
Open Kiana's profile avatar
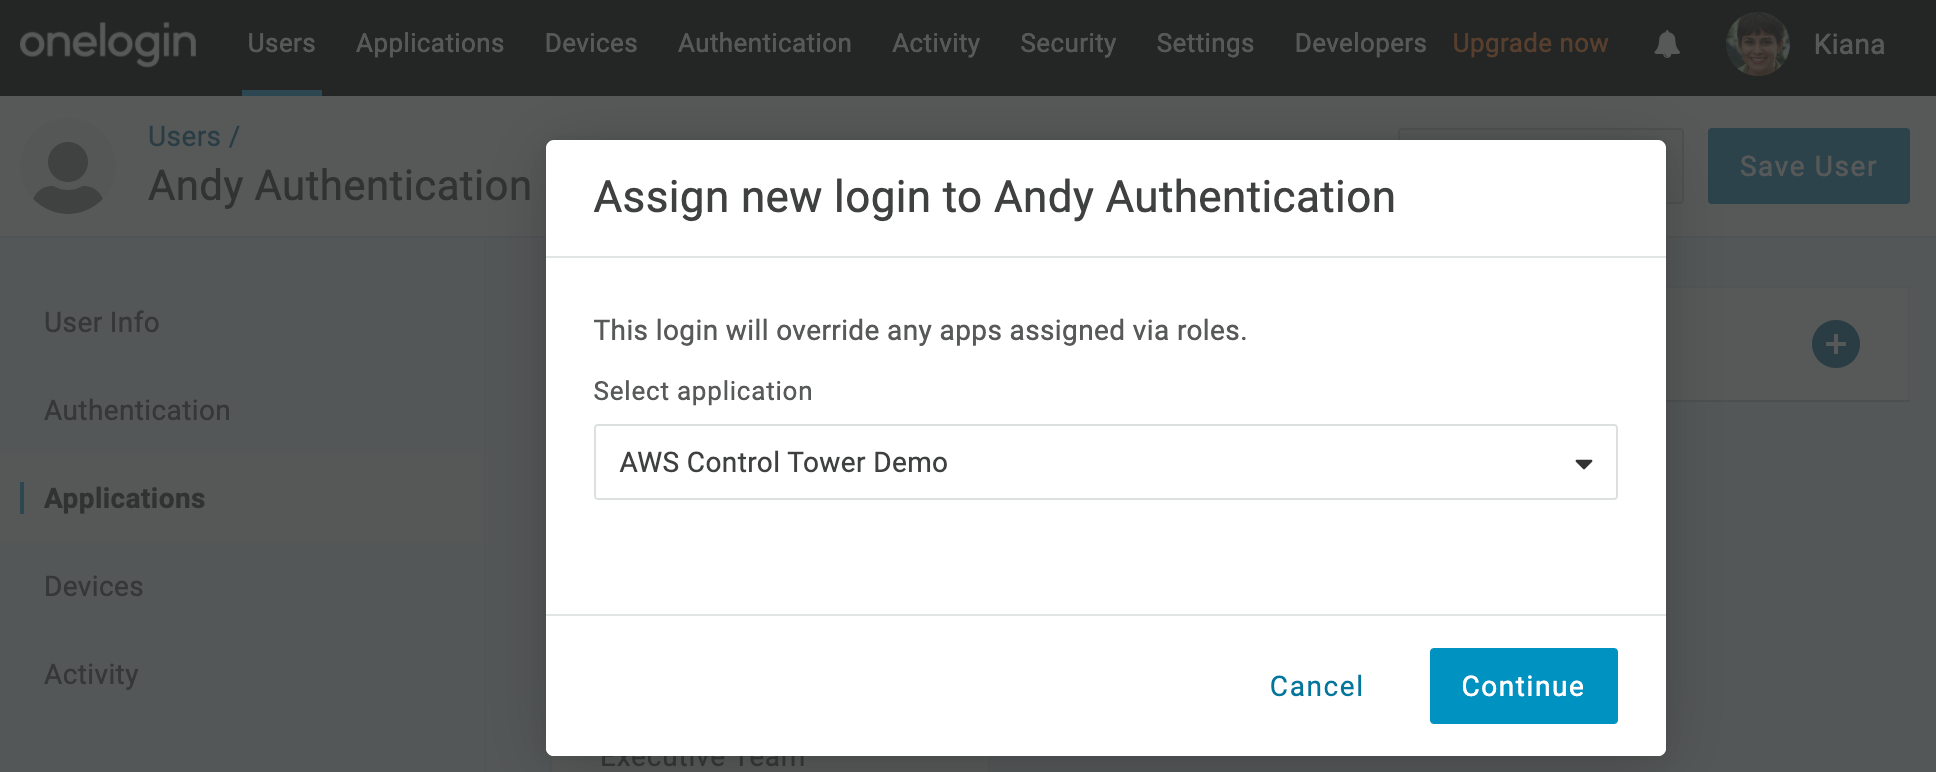(1757, 44)
